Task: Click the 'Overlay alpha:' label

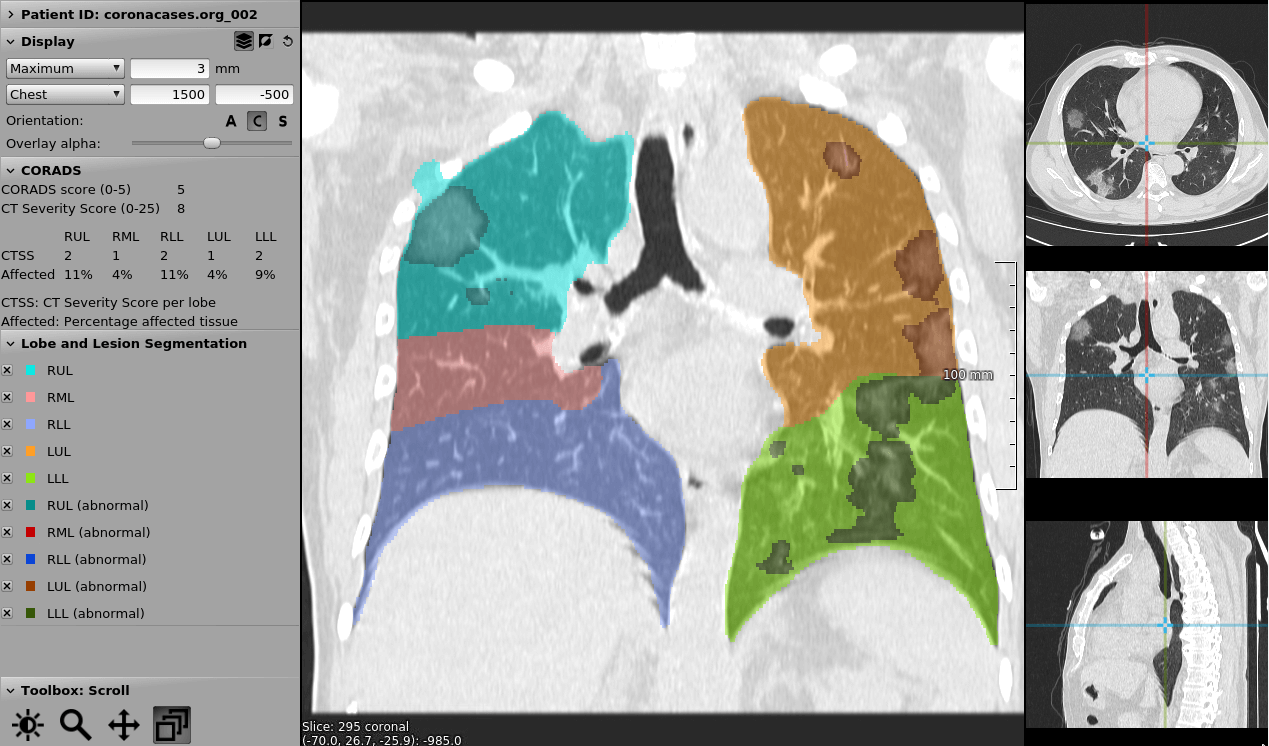Action: pyautogui.click(x=53, y=143)
